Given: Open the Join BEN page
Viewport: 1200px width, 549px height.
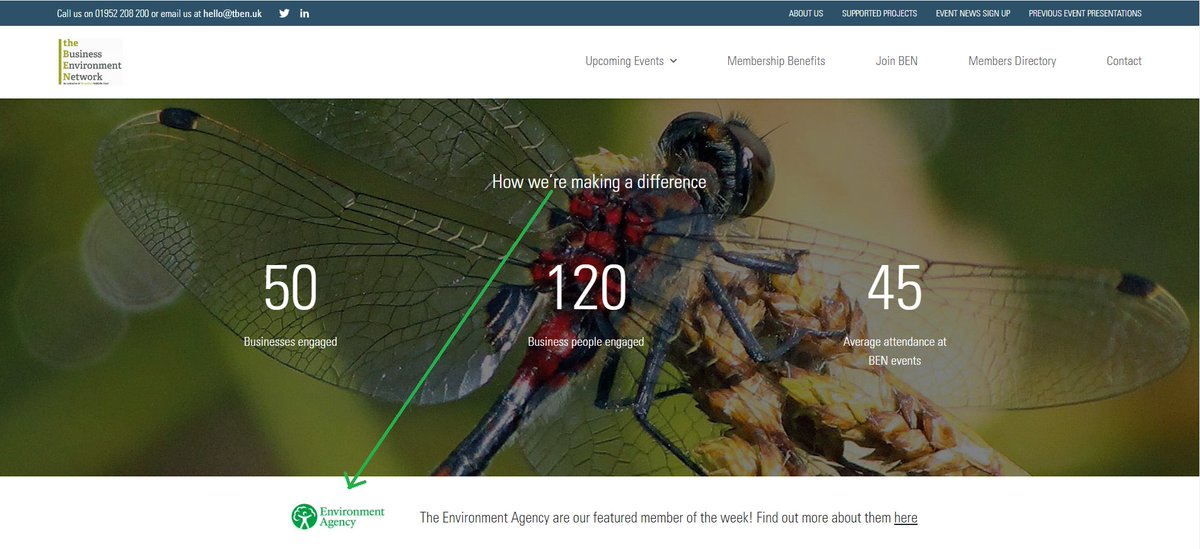Looking at the screenshot, I should pos(897,61).
